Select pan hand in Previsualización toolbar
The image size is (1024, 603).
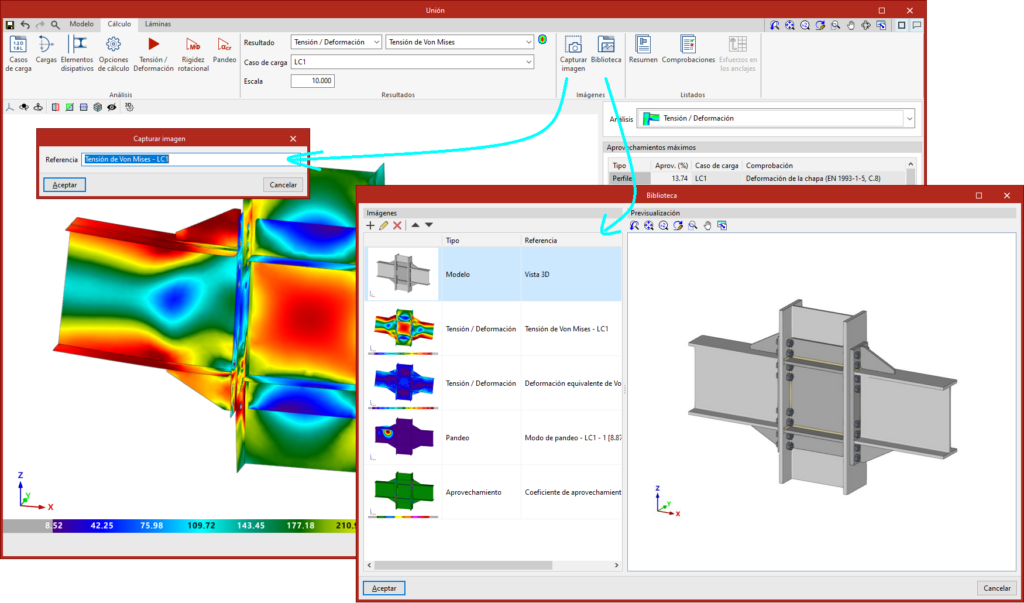point(707,225)
